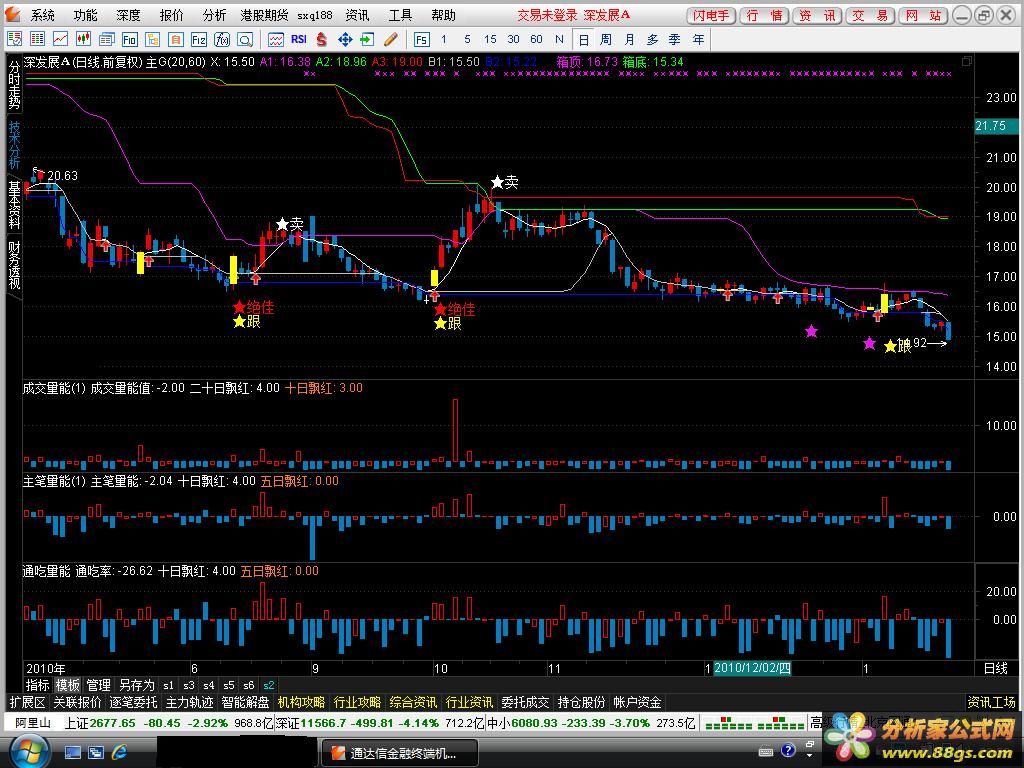Click the 资讯工场 link

991,702
